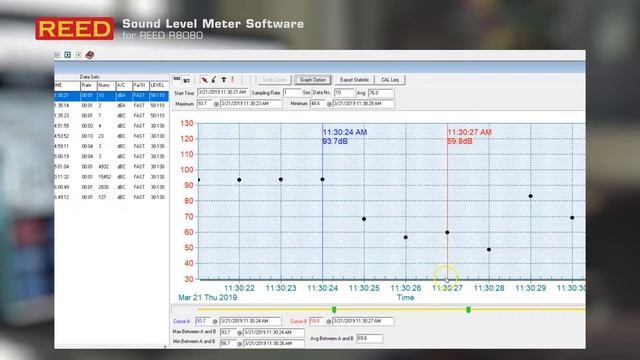Click the data point at 11:30:25

(364, 219)
